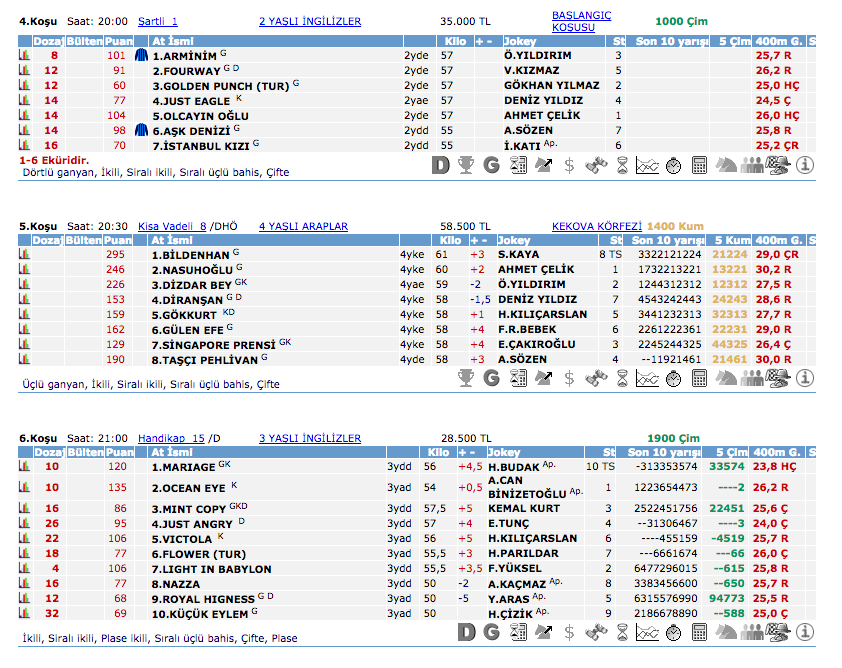842x668 pixels.
Task: Open the KEKOVA KÖRFEZİ race link
Action: coord(596,226)
